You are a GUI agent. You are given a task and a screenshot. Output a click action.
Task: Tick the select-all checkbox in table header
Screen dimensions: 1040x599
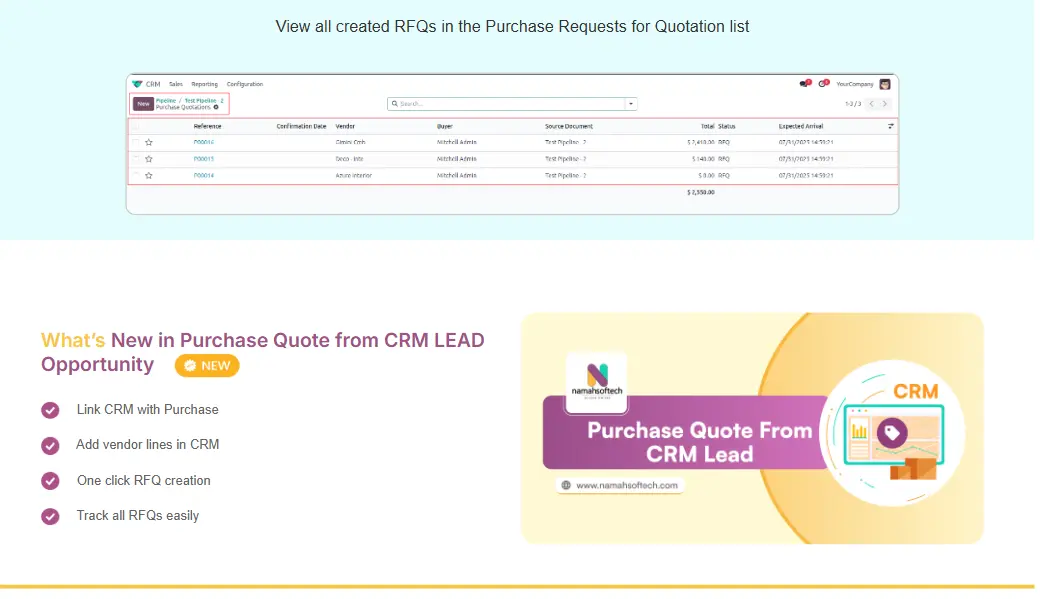pos(136,127)
